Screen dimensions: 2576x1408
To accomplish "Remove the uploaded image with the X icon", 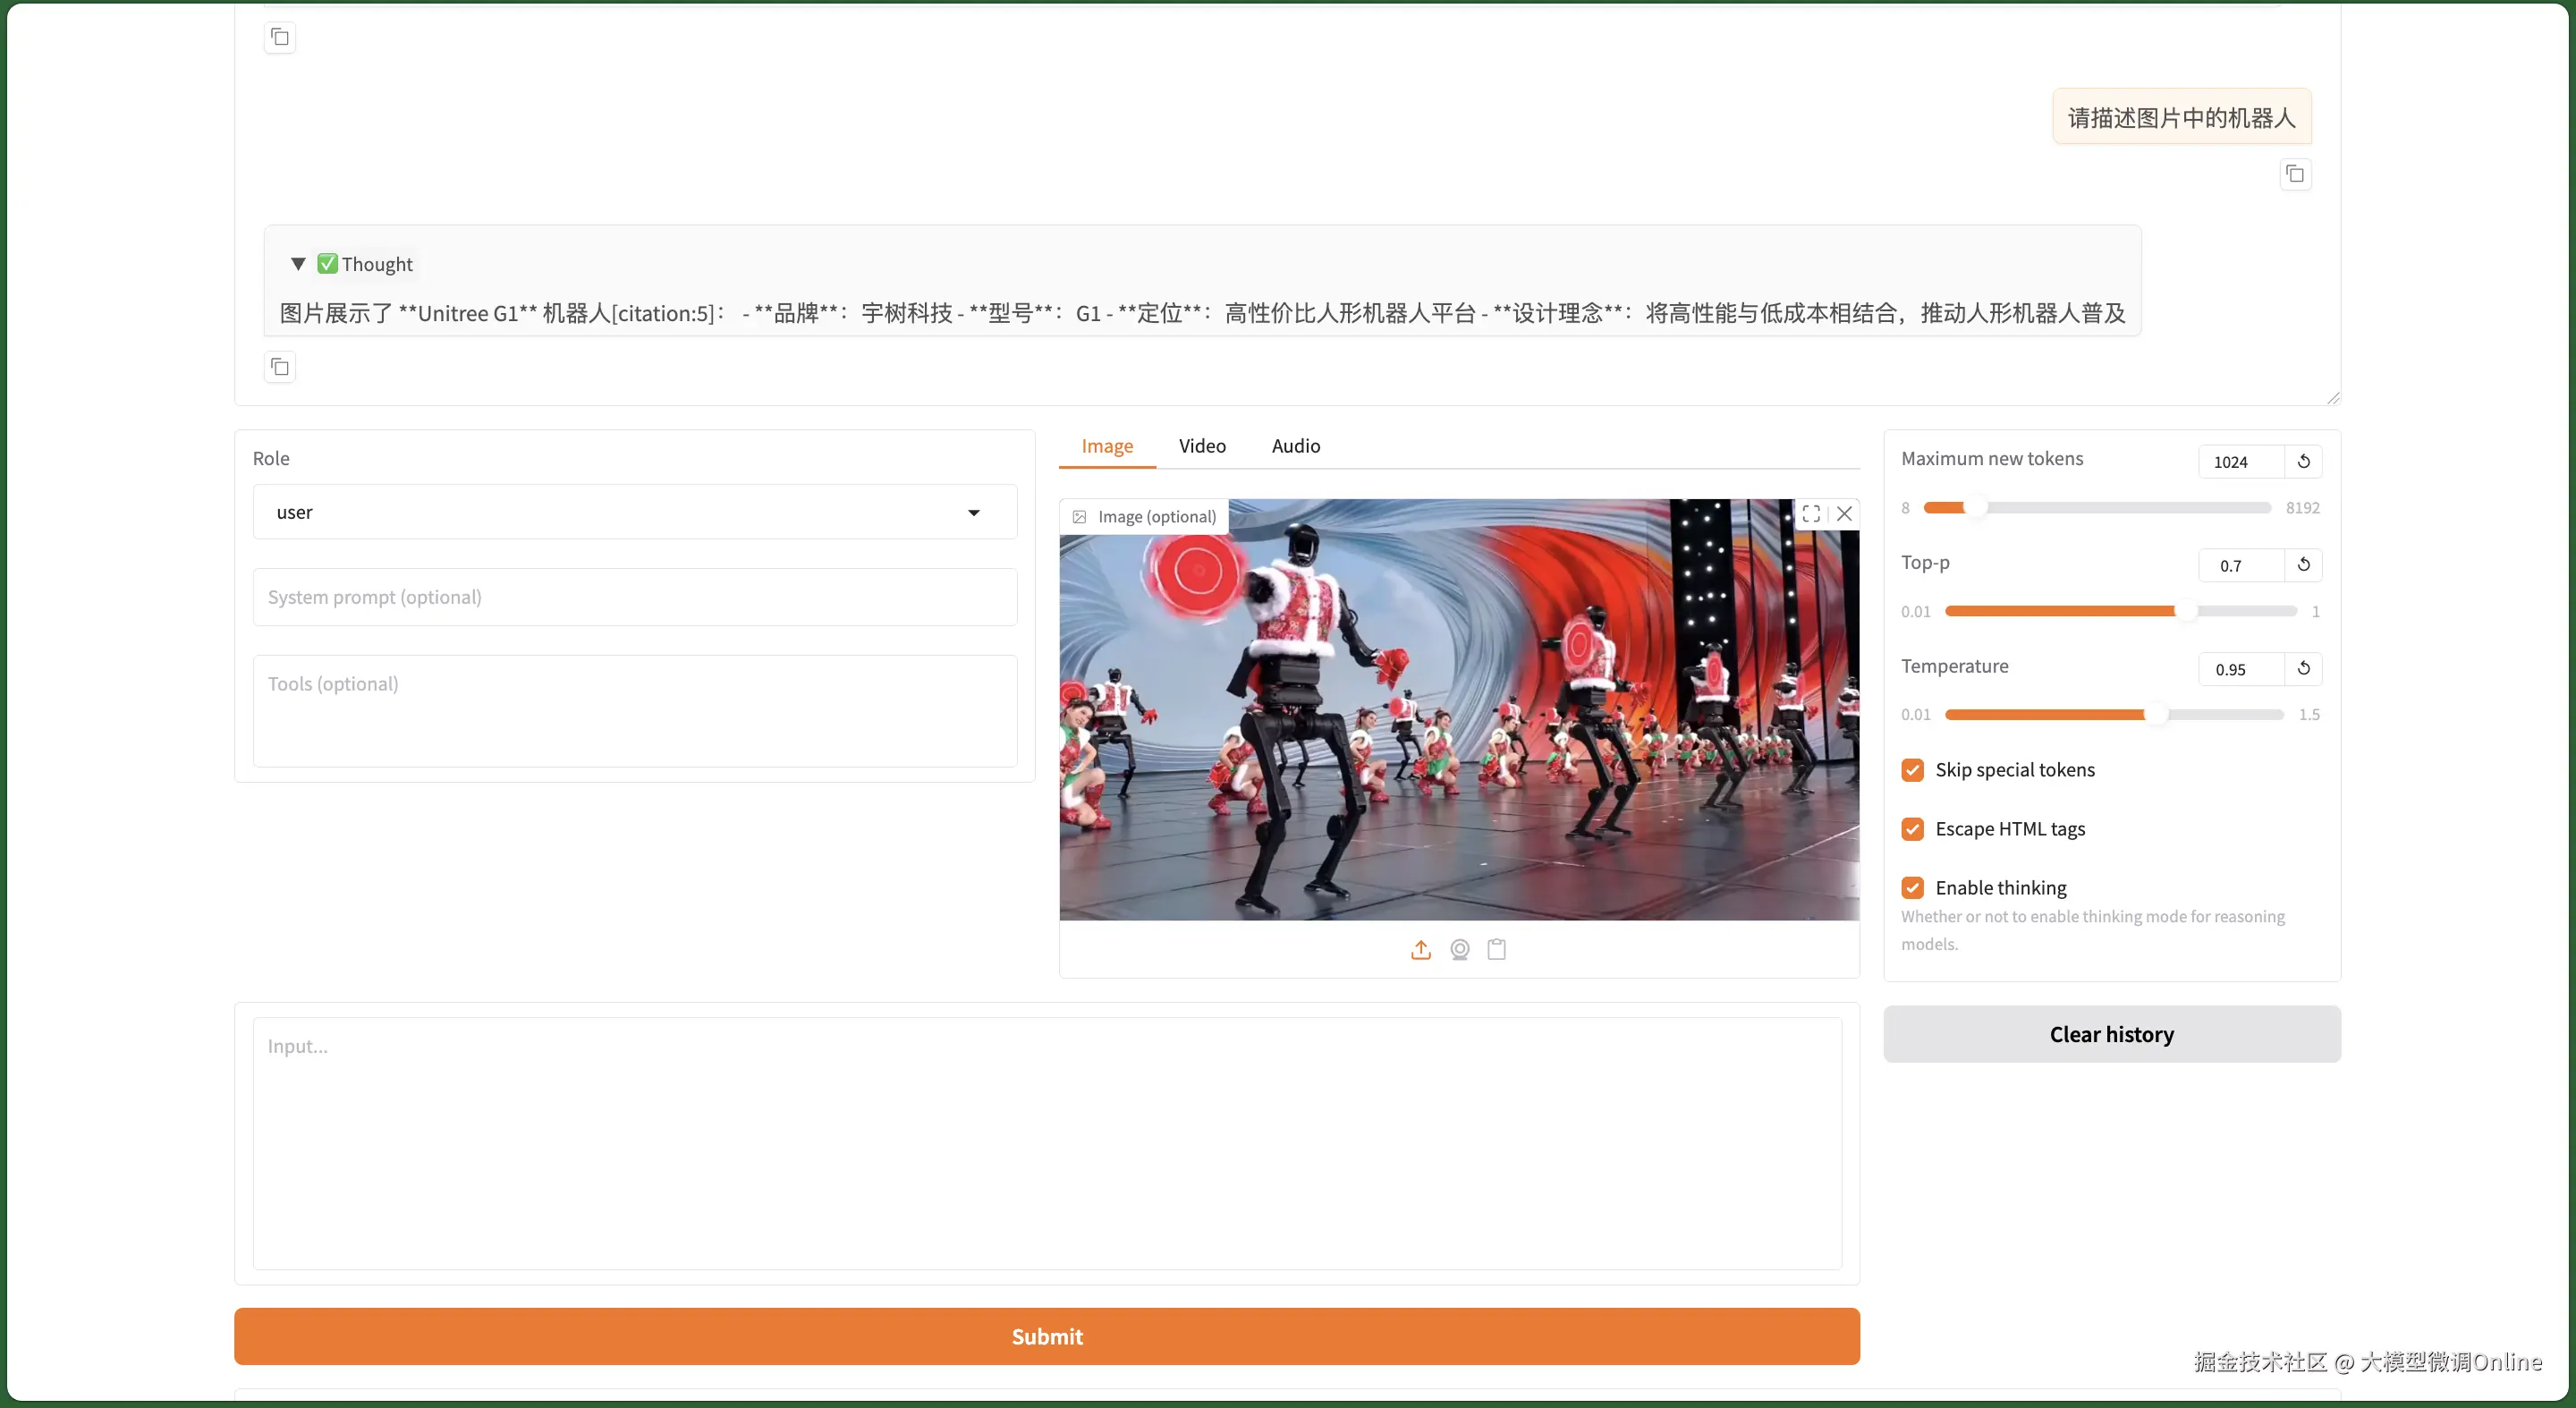I will pyautogui.click(x=1845, y=514).
